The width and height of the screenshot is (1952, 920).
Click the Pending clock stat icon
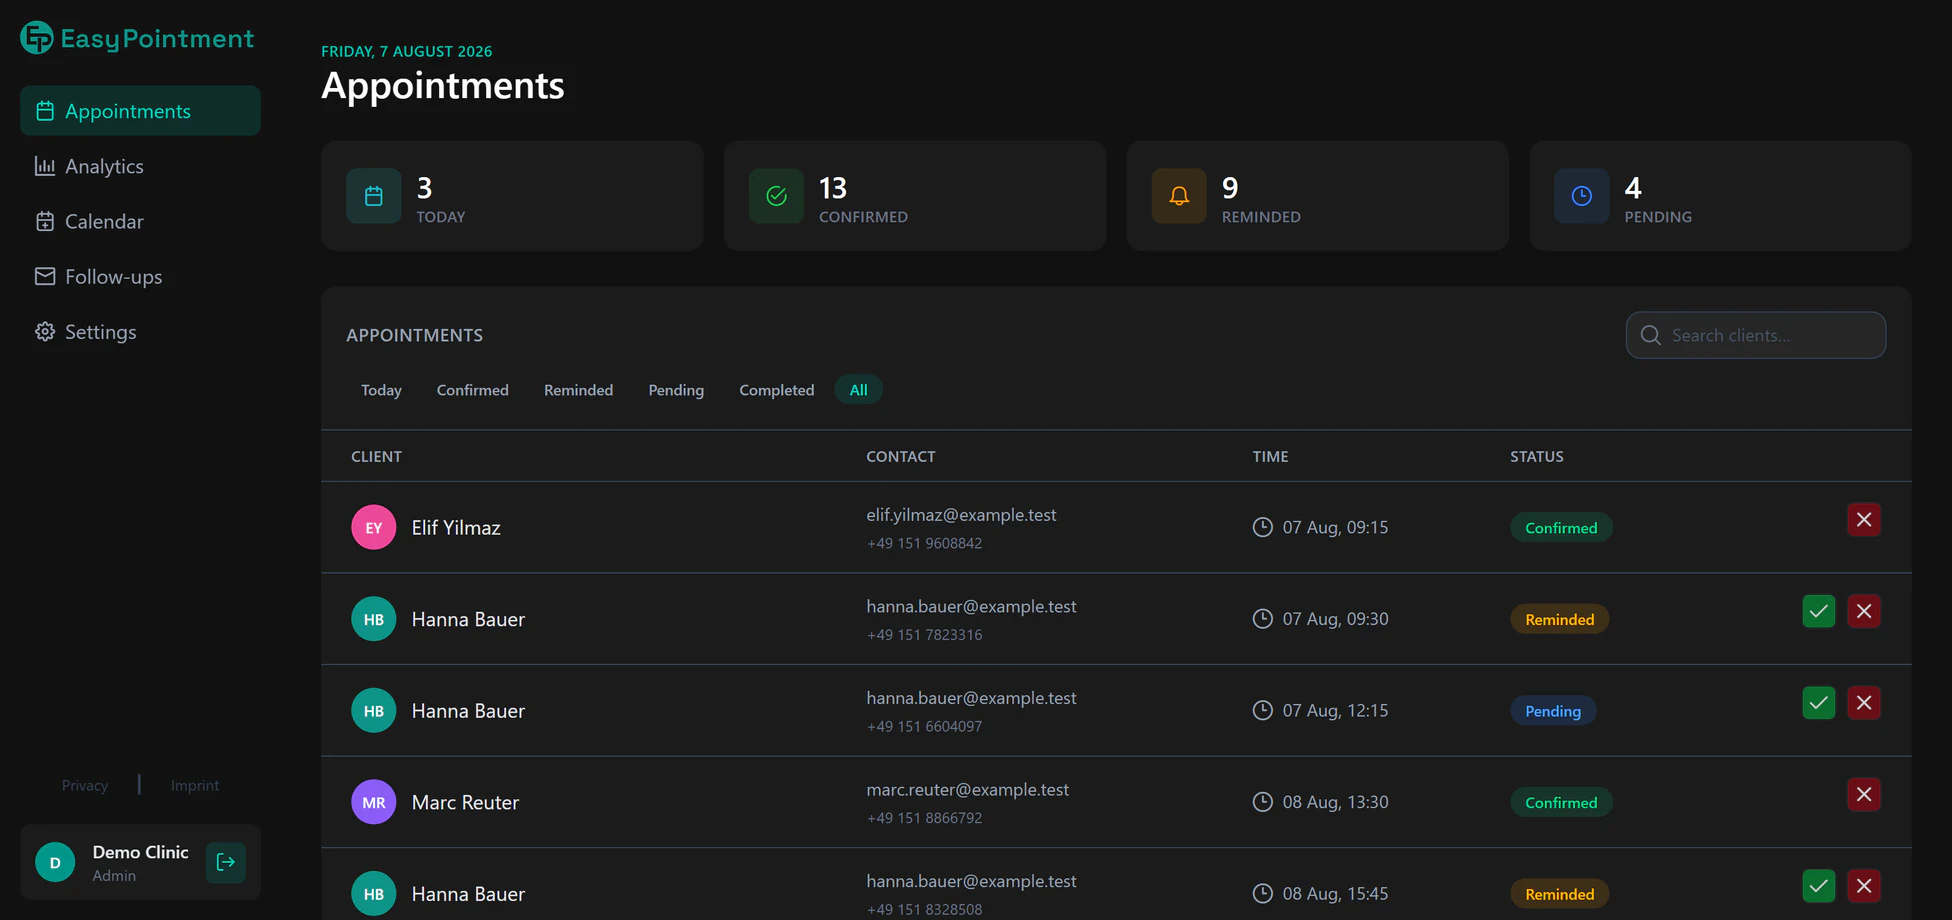(1582, 196)
